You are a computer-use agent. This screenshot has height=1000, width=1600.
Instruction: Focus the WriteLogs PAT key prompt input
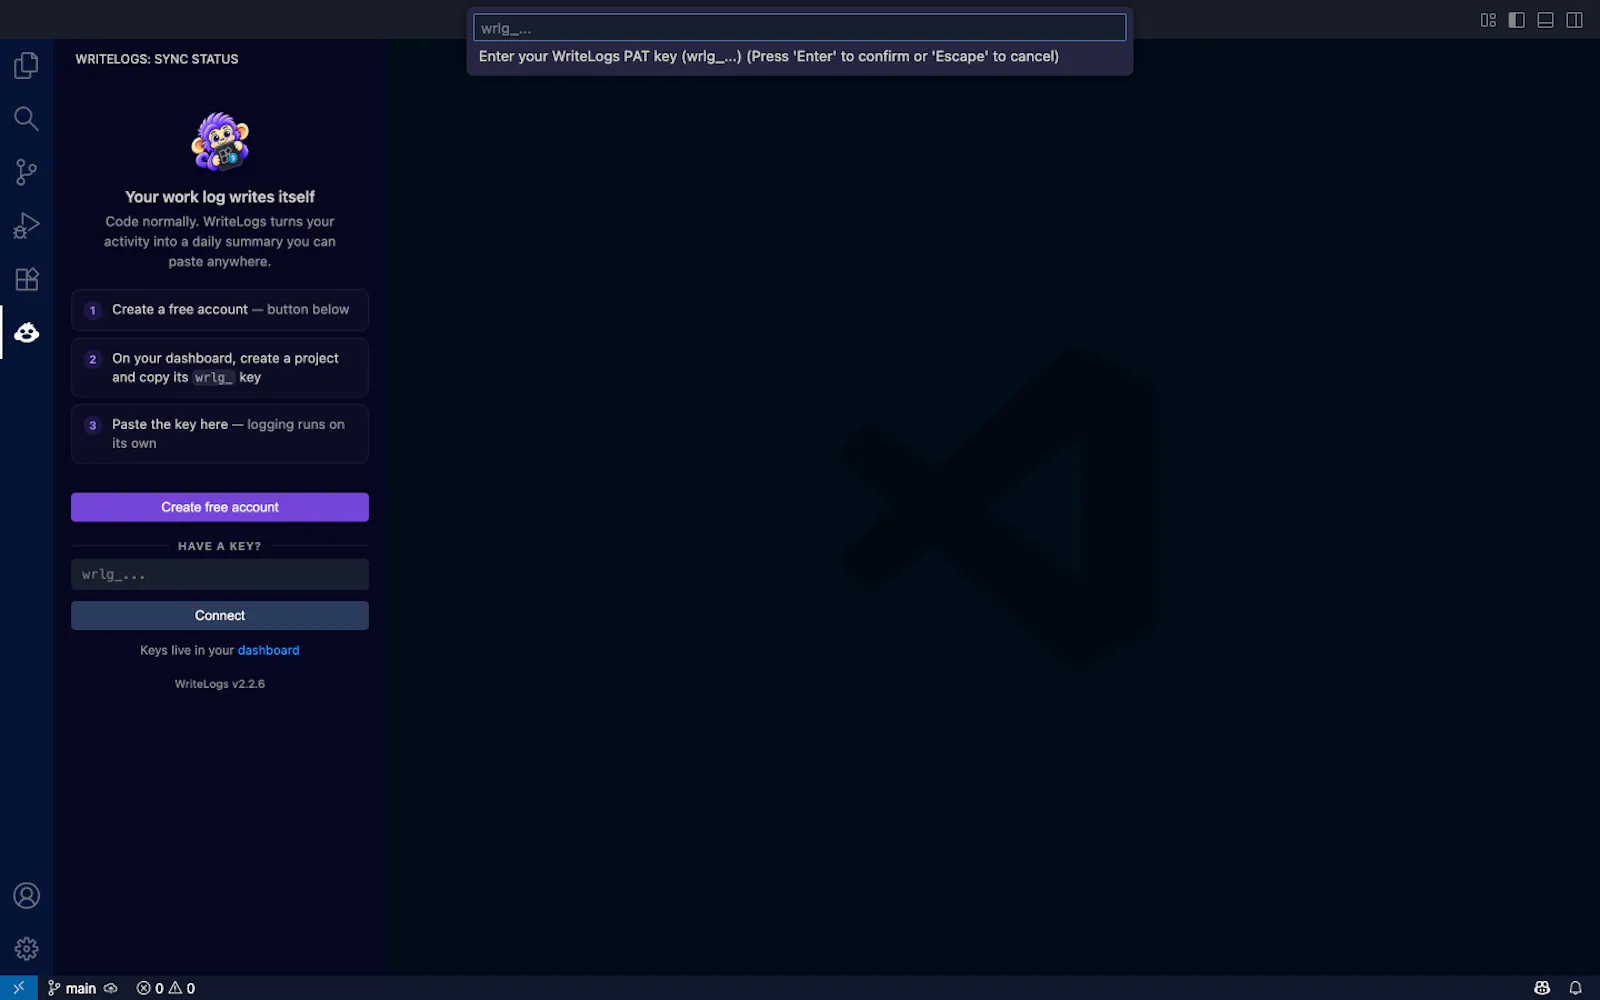pyautogui.click(x=800, y=28)
